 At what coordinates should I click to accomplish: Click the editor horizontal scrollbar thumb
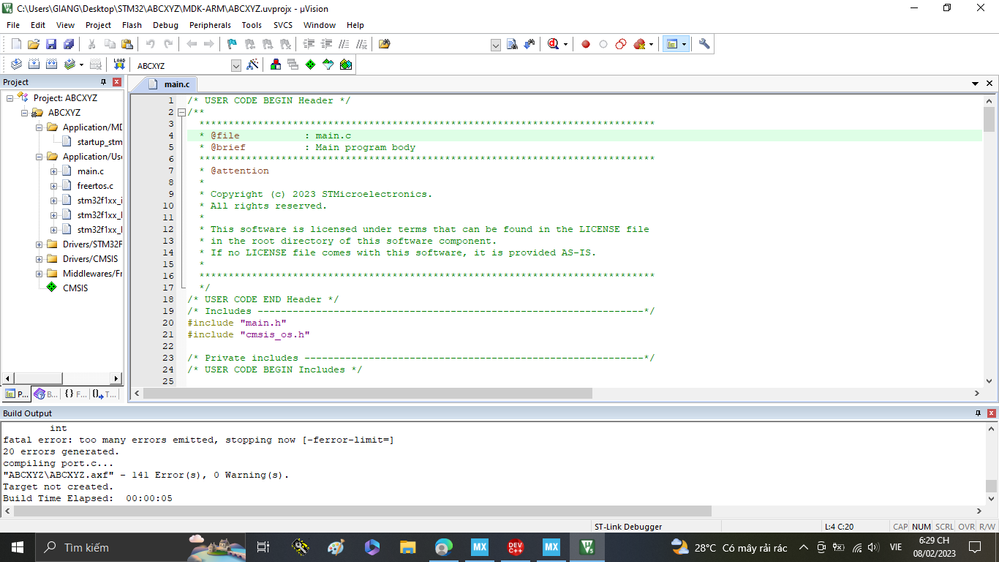point(368,393)
